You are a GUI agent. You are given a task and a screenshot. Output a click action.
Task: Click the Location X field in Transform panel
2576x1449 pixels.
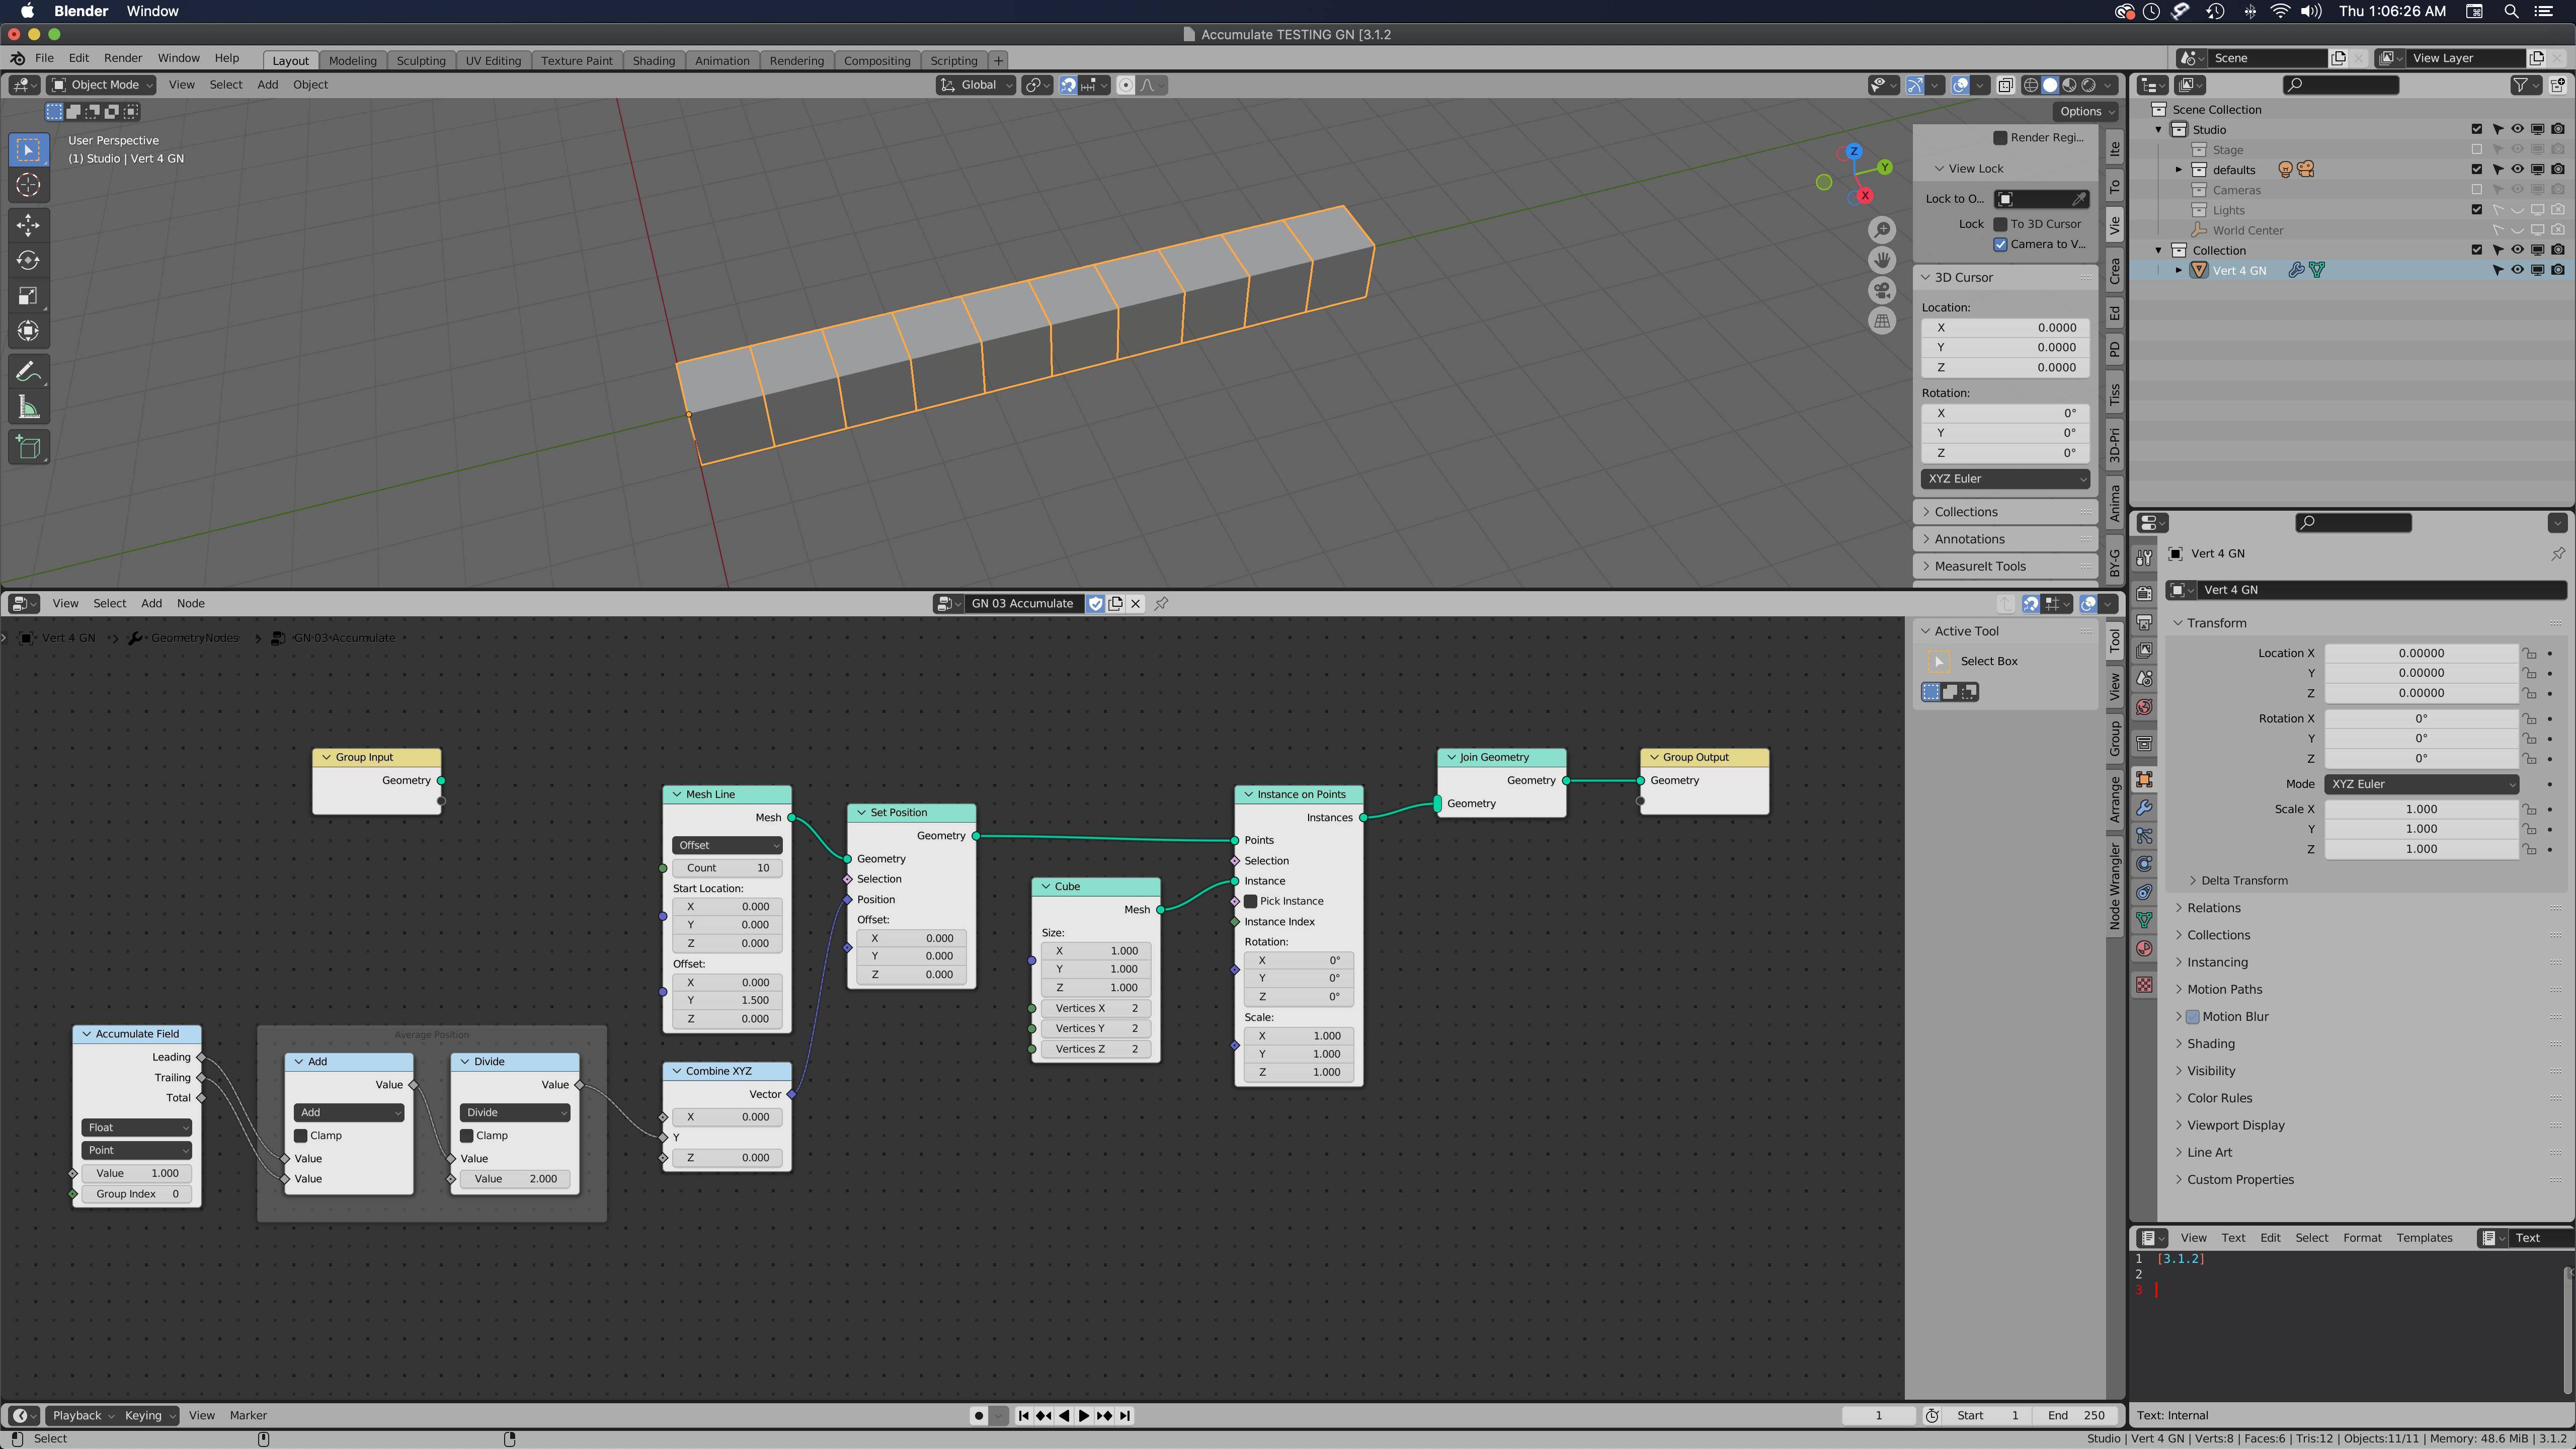(x=2421, y=653)
